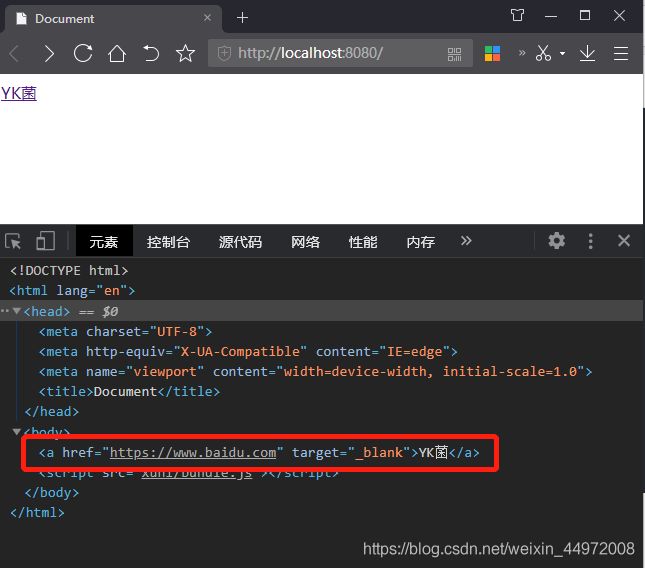The height and width of the screenshot is (568, 645).
Task: Open DevTools settings gear
Action: click(556, 241)
